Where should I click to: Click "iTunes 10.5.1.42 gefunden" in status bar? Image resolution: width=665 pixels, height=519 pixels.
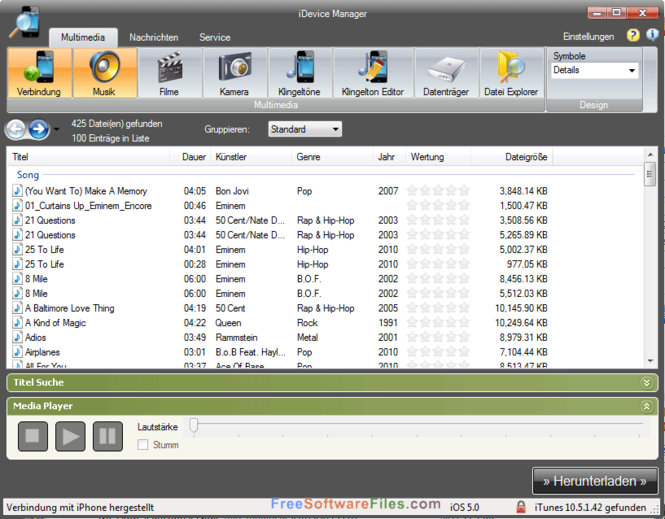[590, 507]
